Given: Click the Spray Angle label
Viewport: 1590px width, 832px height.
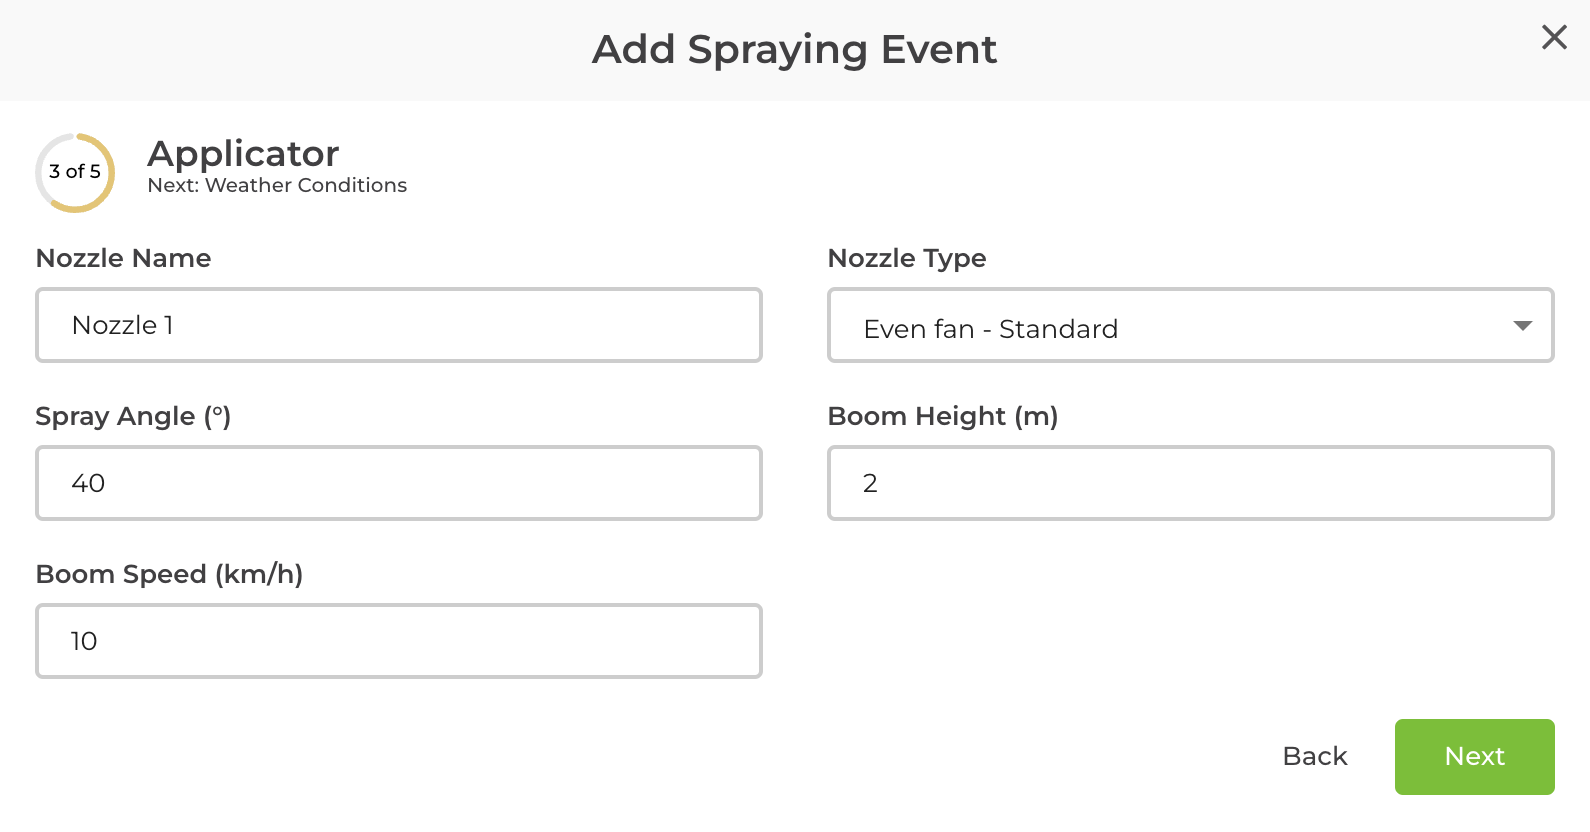Looking at the screenshot, I should point(133,416).
